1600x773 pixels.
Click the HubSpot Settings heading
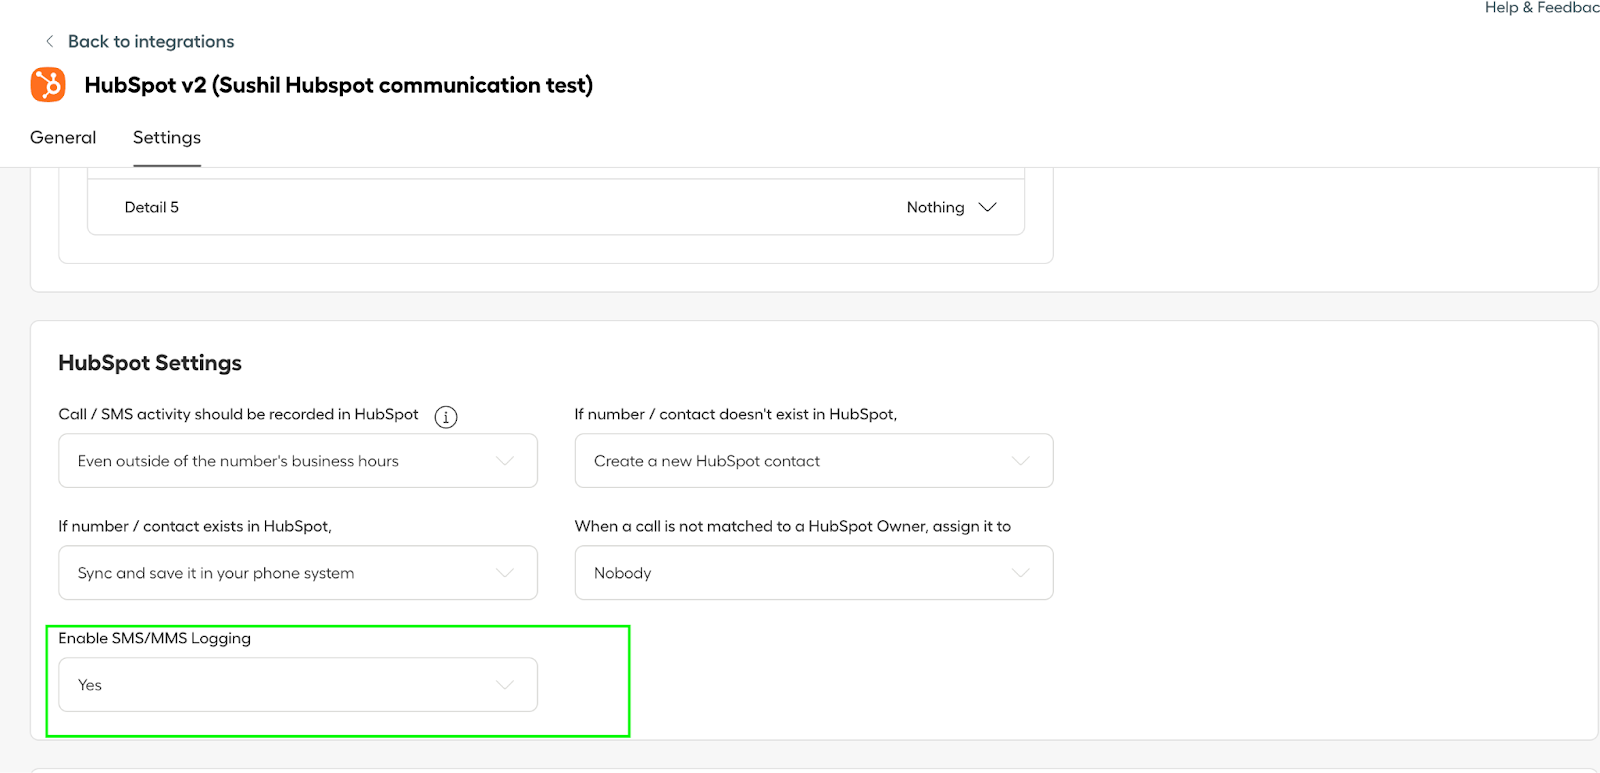[x=150, y=363]
